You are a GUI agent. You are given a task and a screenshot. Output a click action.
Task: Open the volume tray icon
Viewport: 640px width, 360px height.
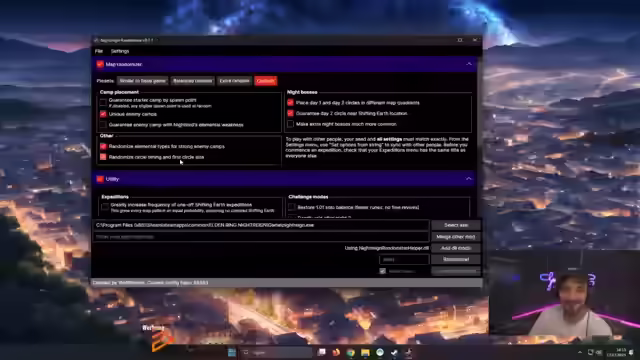[599, 352]
